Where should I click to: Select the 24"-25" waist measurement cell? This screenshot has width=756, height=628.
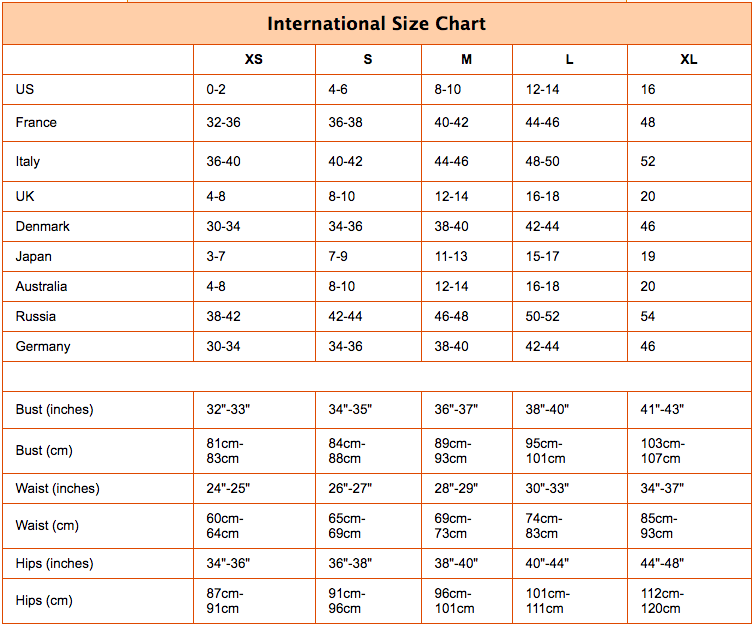click(x=228, y=488)
